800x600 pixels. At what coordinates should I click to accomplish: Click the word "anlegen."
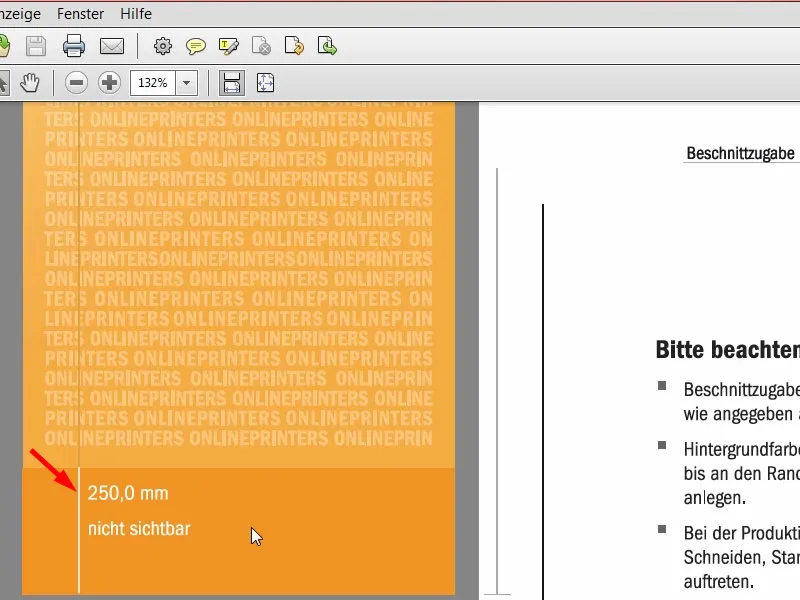tap(715, 498)
